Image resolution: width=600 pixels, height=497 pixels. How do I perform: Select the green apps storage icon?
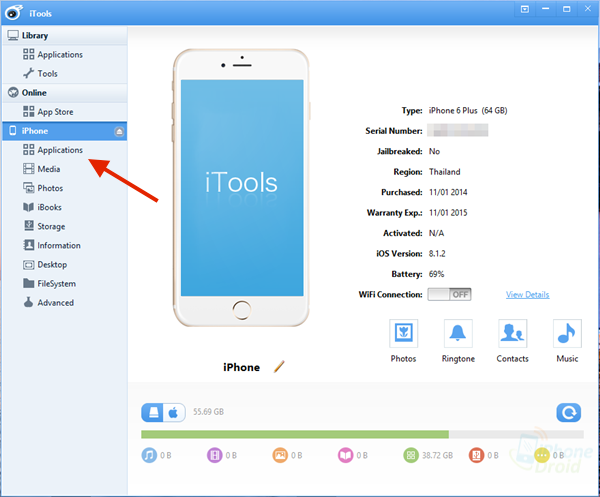[x=411, y=455]
